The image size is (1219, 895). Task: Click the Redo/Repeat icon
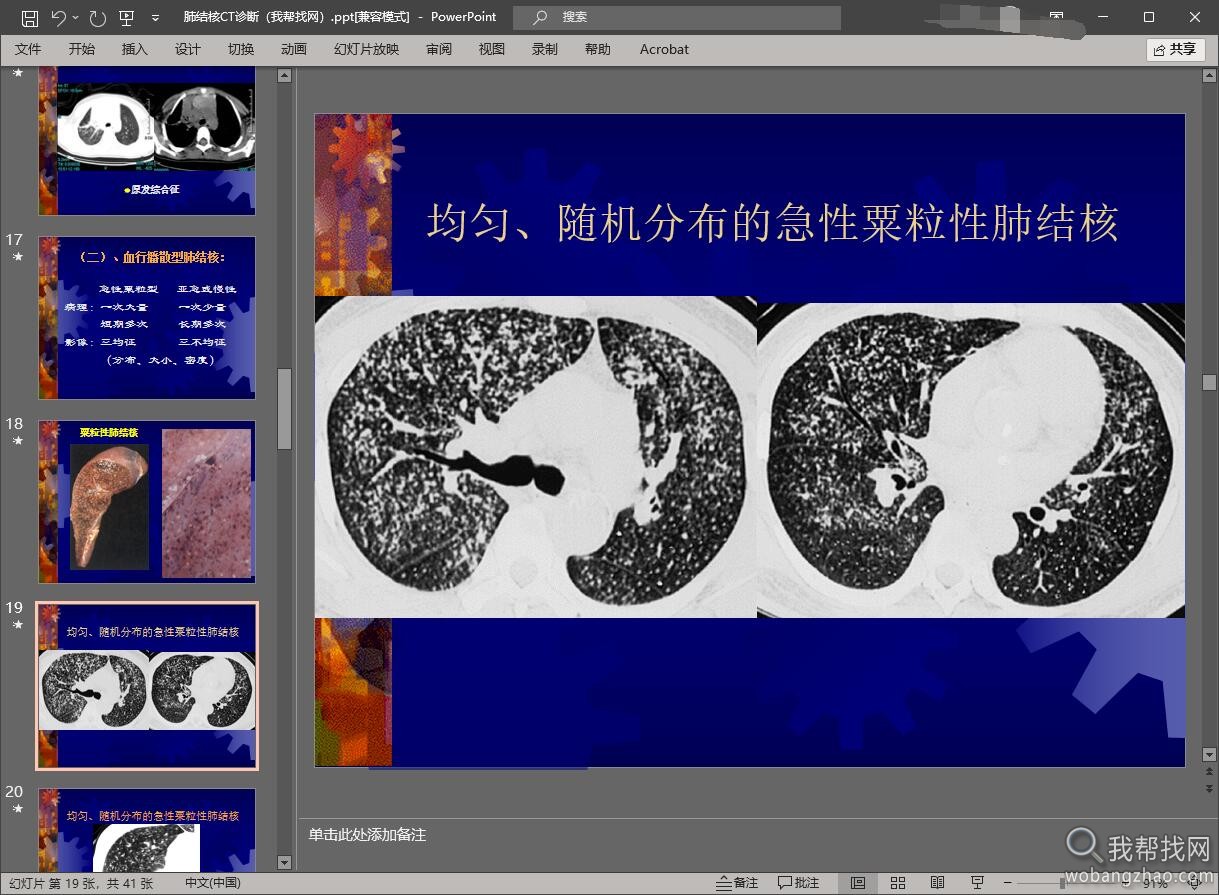pyautogui.click(x=97, y=17)
